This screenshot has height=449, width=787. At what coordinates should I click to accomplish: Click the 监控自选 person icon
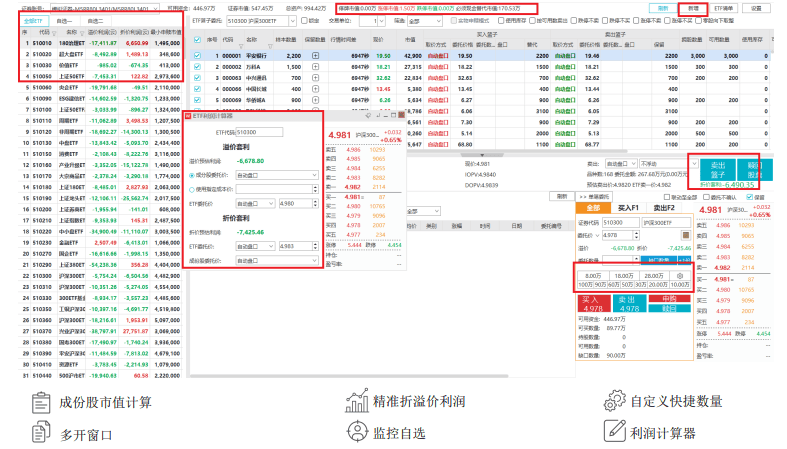[357, 432]
